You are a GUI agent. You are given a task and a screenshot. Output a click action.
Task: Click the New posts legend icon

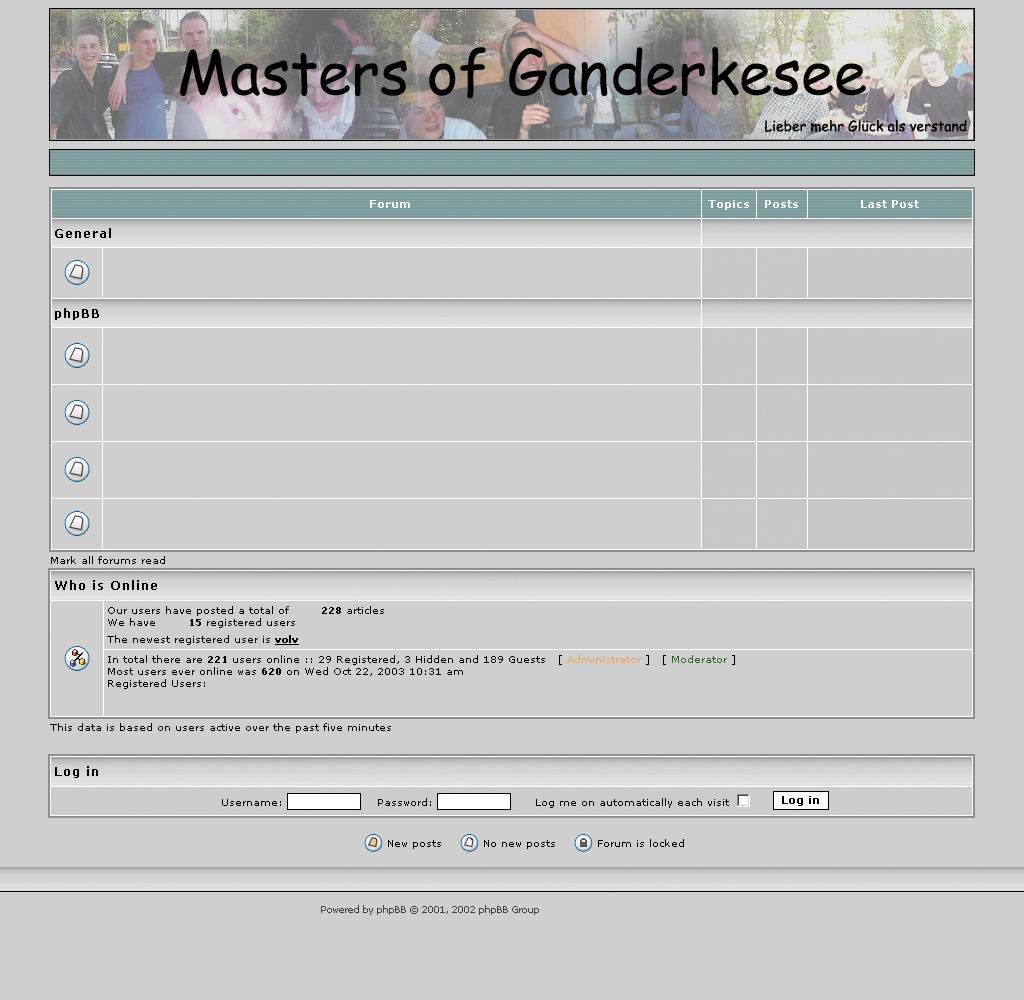pyautogui.click(x=373, y=843)
